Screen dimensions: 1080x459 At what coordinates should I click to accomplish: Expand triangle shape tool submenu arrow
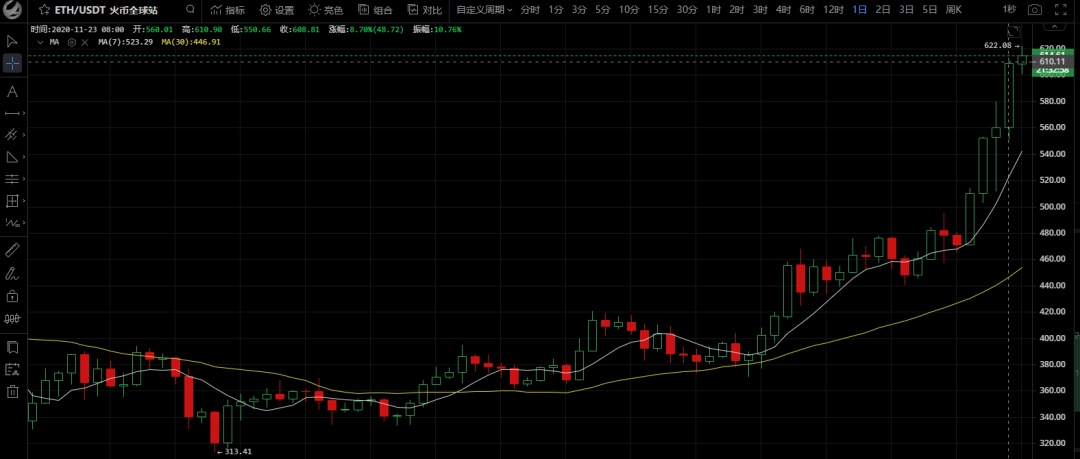click(x=25, y=156)
